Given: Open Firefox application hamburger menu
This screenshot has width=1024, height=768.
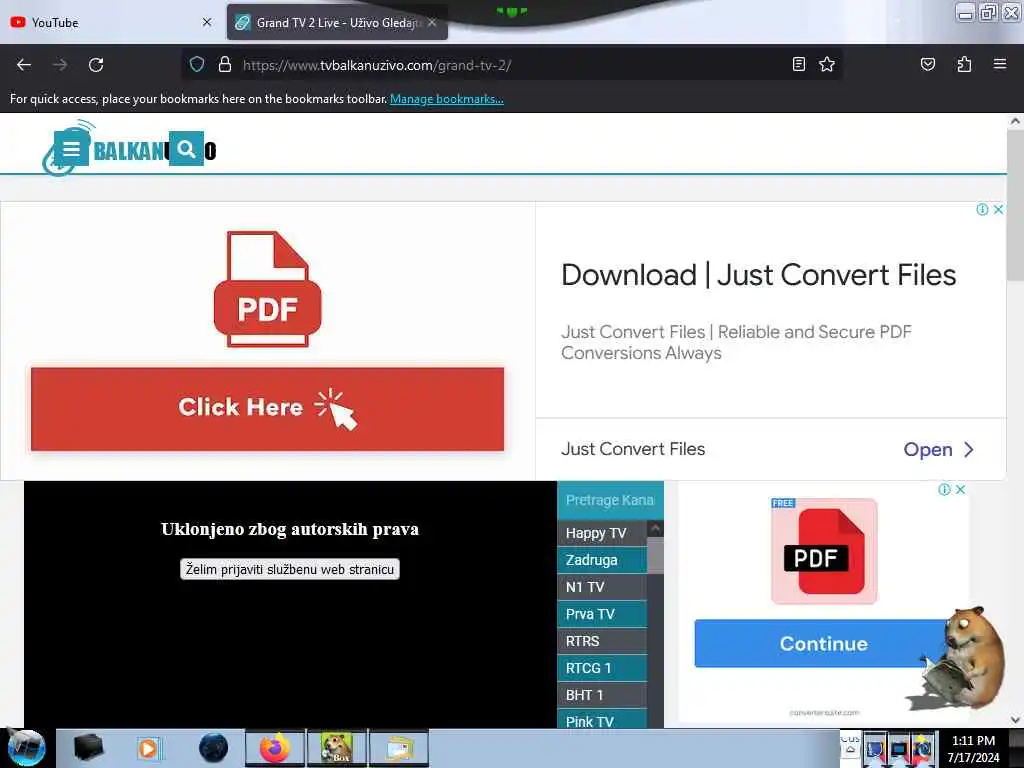Looking at the screenshot, I should tap(999, 64).
